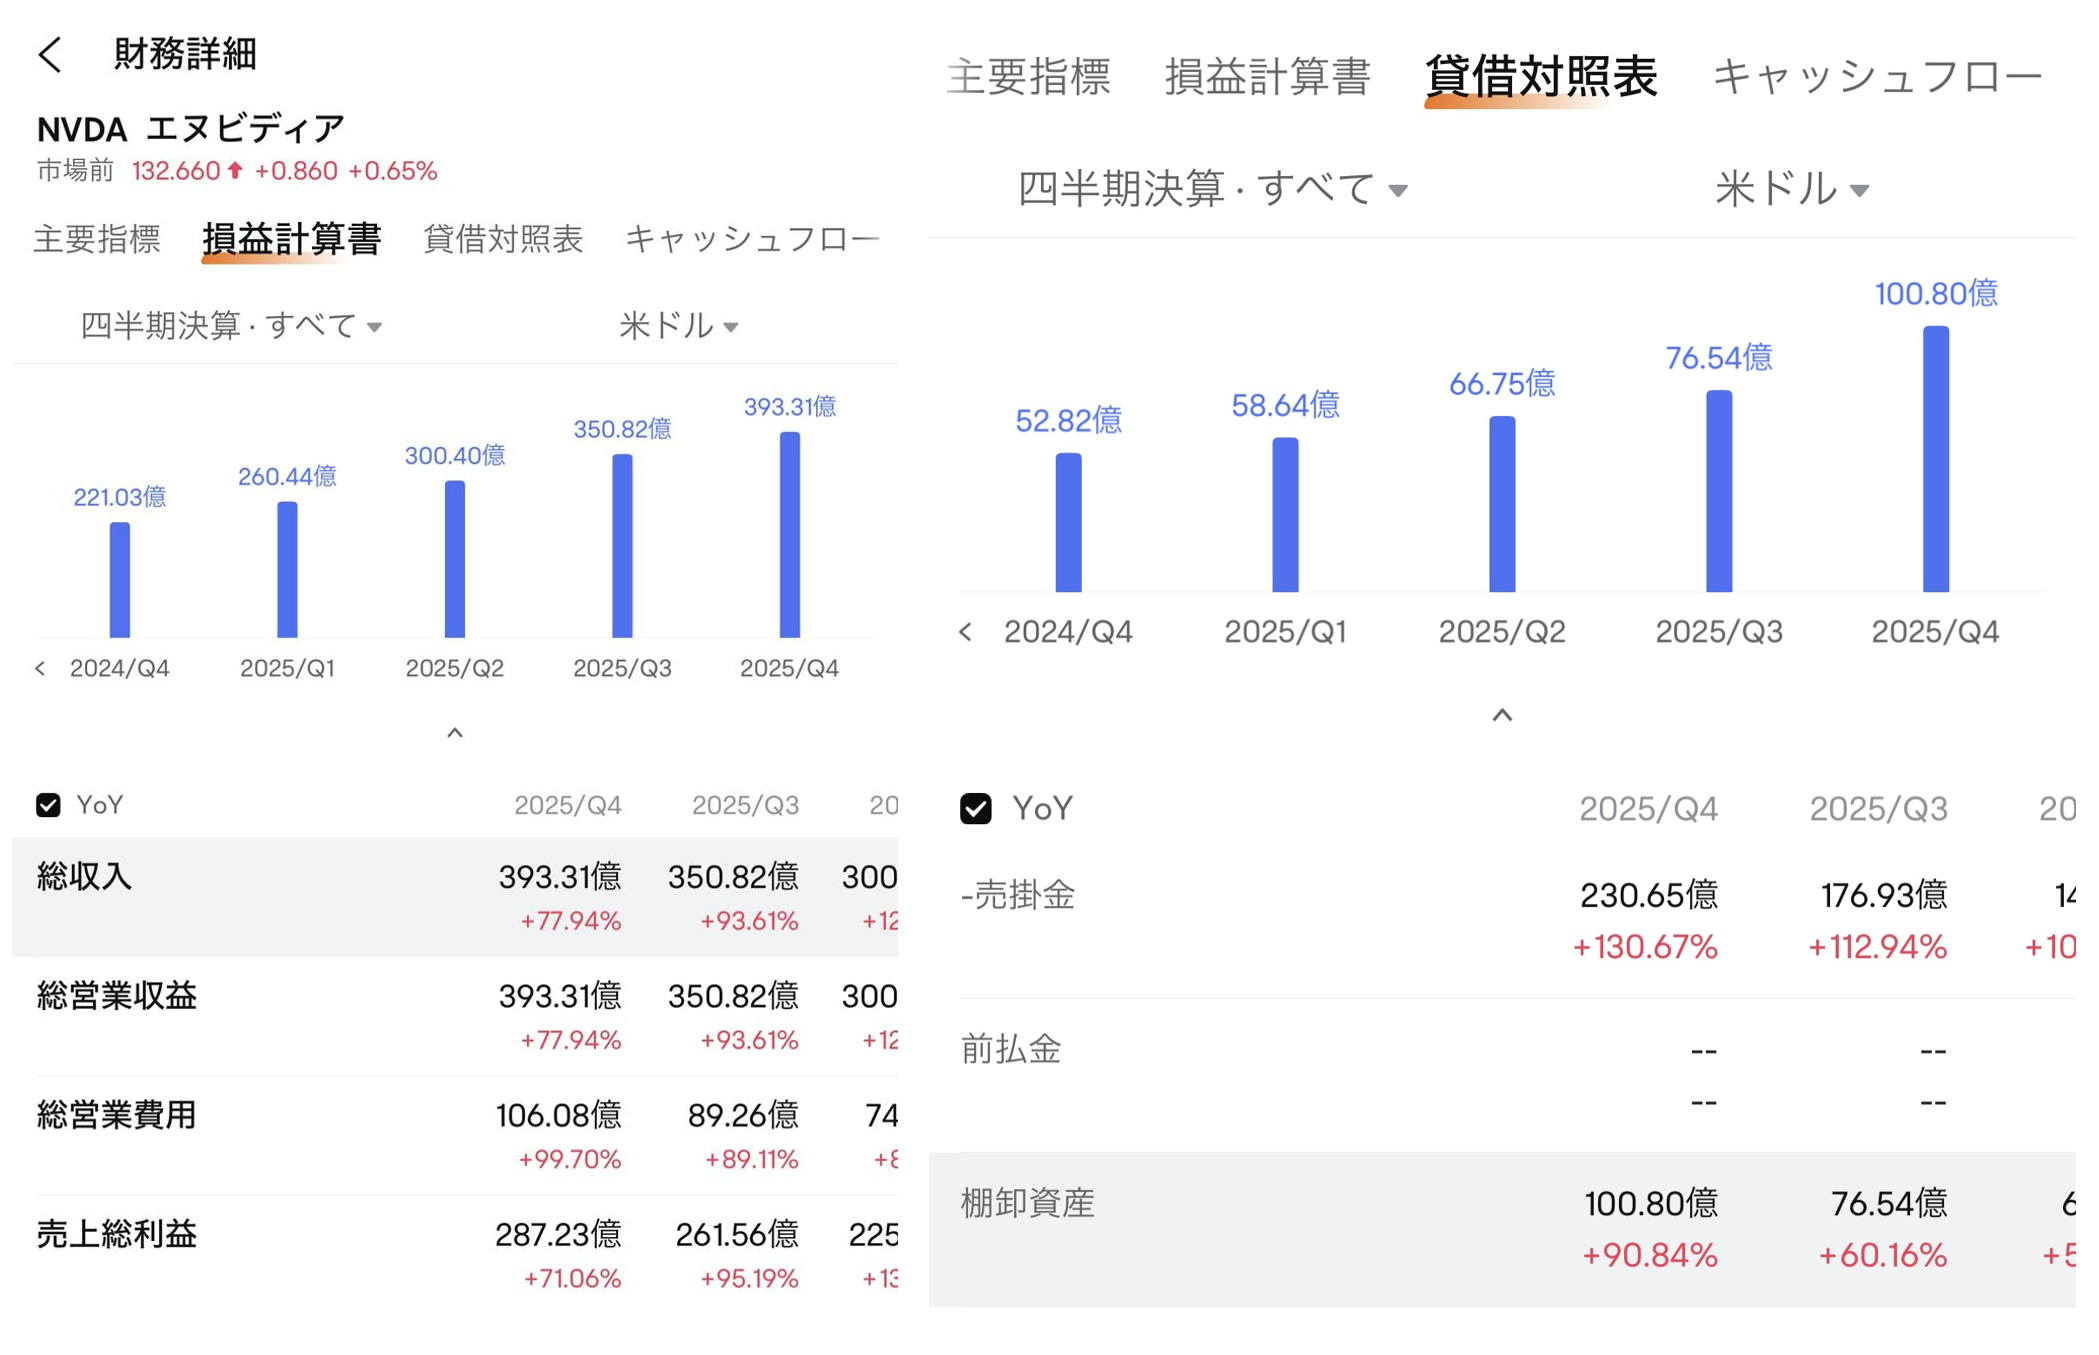
Task: Switch to 主要指標 tab in right panel
Action: click(1029, 76)
